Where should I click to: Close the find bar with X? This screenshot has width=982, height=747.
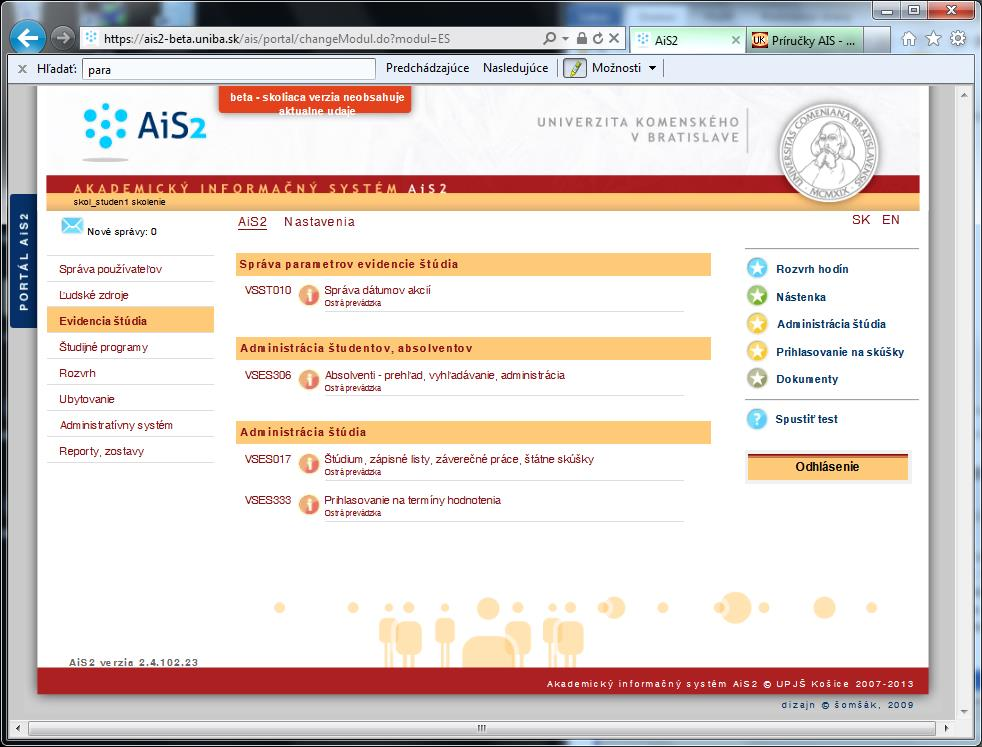22,69
